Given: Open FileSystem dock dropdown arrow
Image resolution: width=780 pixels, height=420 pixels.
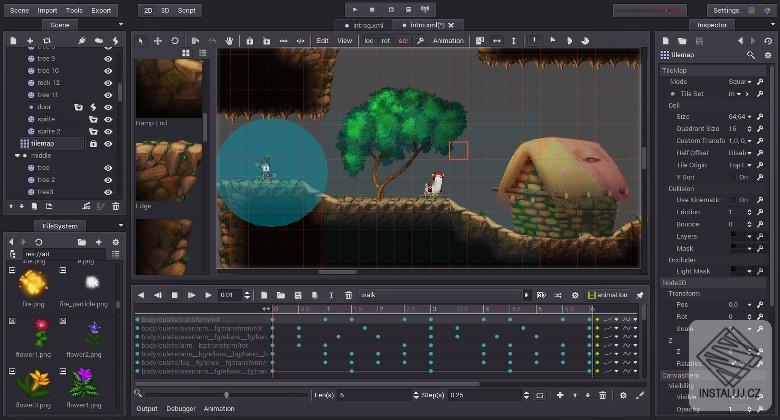Looking at the screenshot, I should (120, 225).
